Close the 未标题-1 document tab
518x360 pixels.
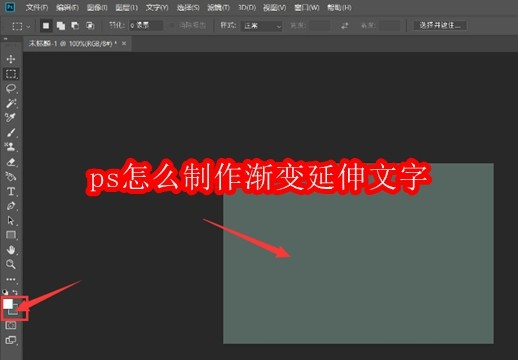[x=124, y=44]
